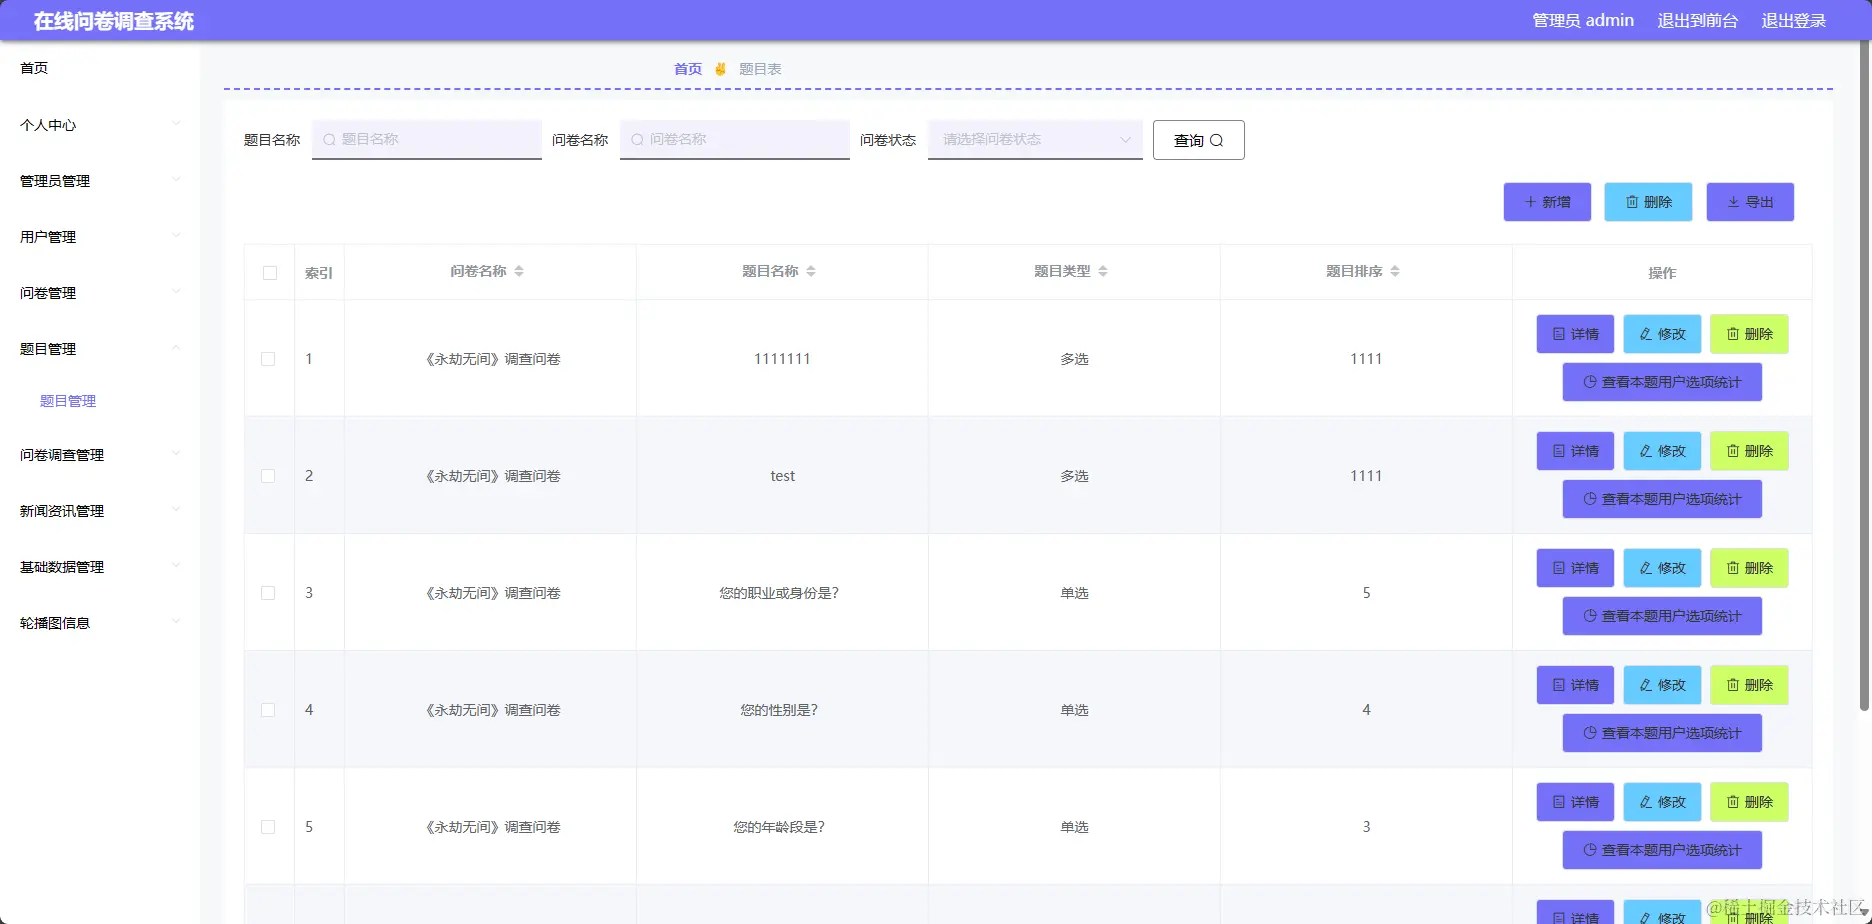Open 详情 for 您的年龄段是 row
The width and height of the screenshot is (1872, 924).
pos(1575,802)
